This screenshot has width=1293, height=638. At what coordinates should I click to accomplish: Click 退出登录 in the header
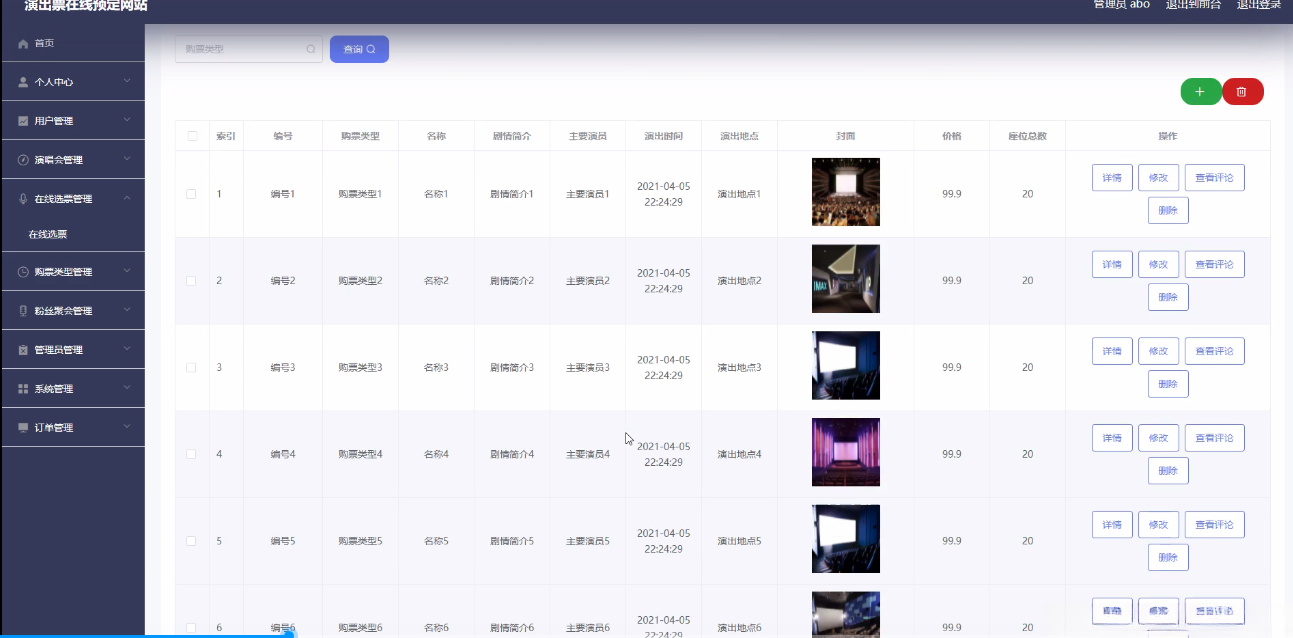point(1259,5)
